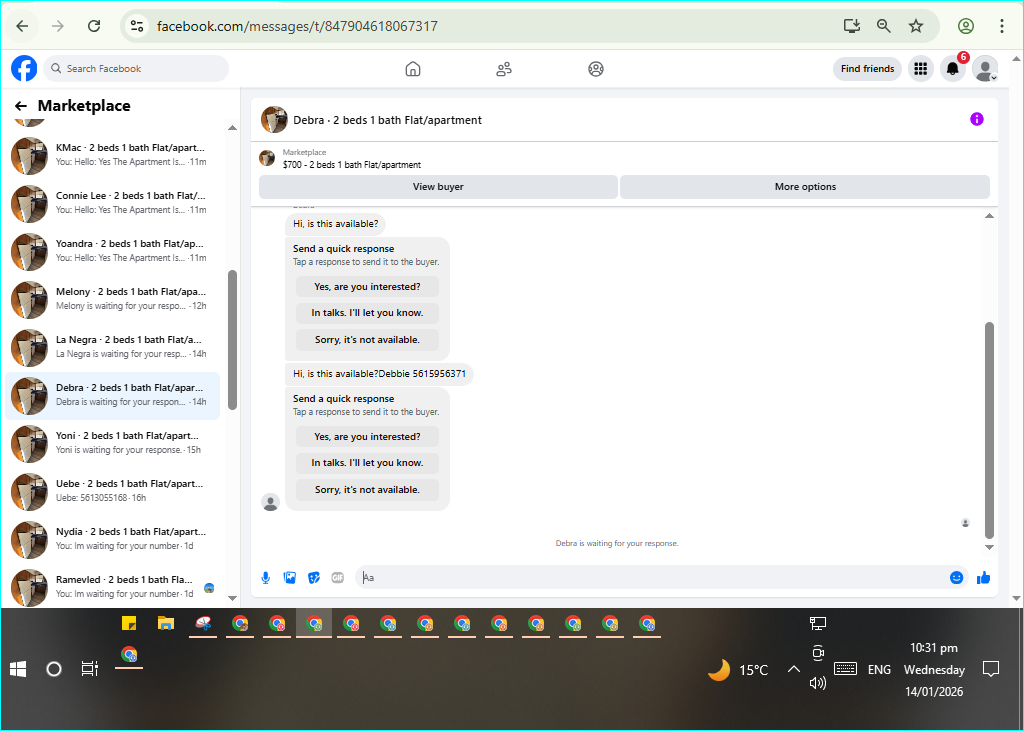Click the install app icon in address bar
1024x731 pixels.
click(x=852, y=26)
